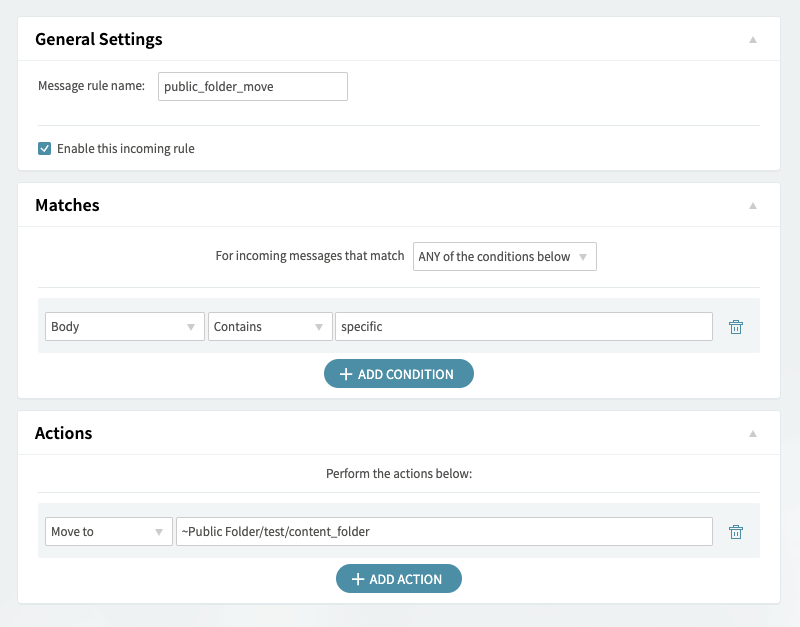Click the plus icon on ADD ACTION

[x=359, y=578]
